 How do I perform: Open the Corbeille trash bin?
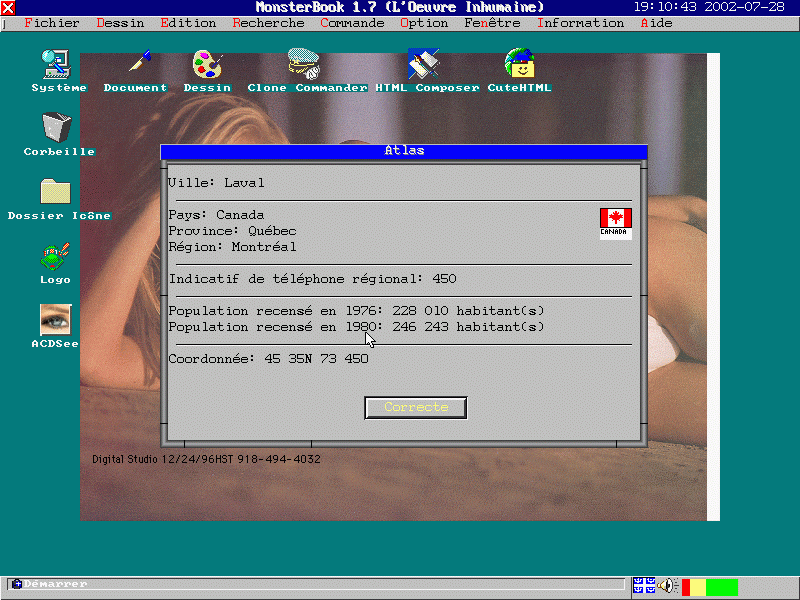[x=57, y=128]
